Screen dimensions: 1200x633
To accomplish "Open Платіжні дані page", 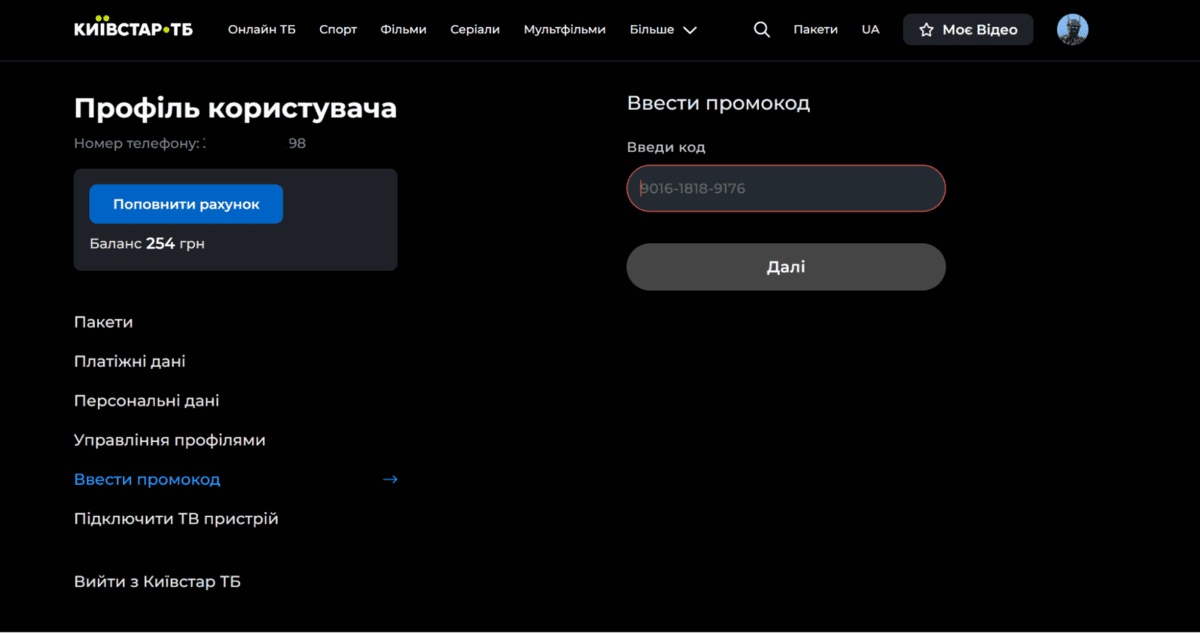I will pos(130,361).
